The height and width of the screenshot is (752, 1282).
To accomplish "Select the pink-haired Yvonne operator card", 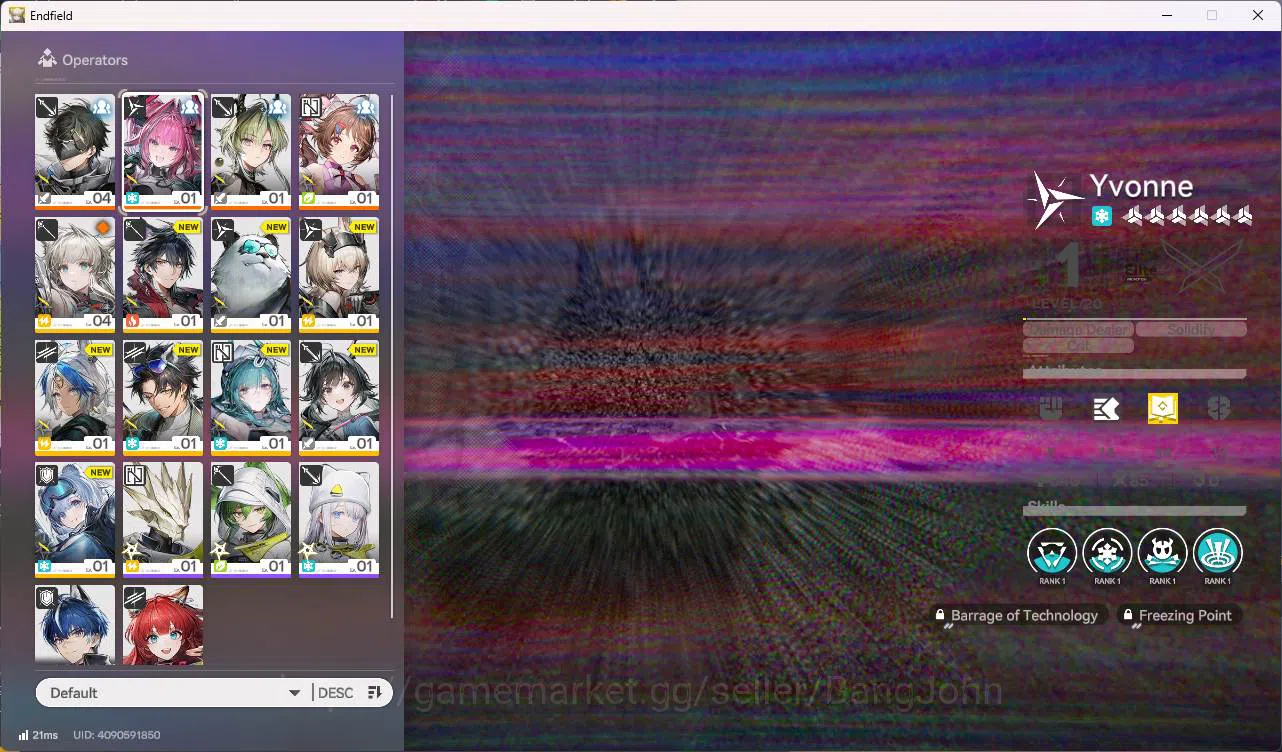I will coord(163,151).
